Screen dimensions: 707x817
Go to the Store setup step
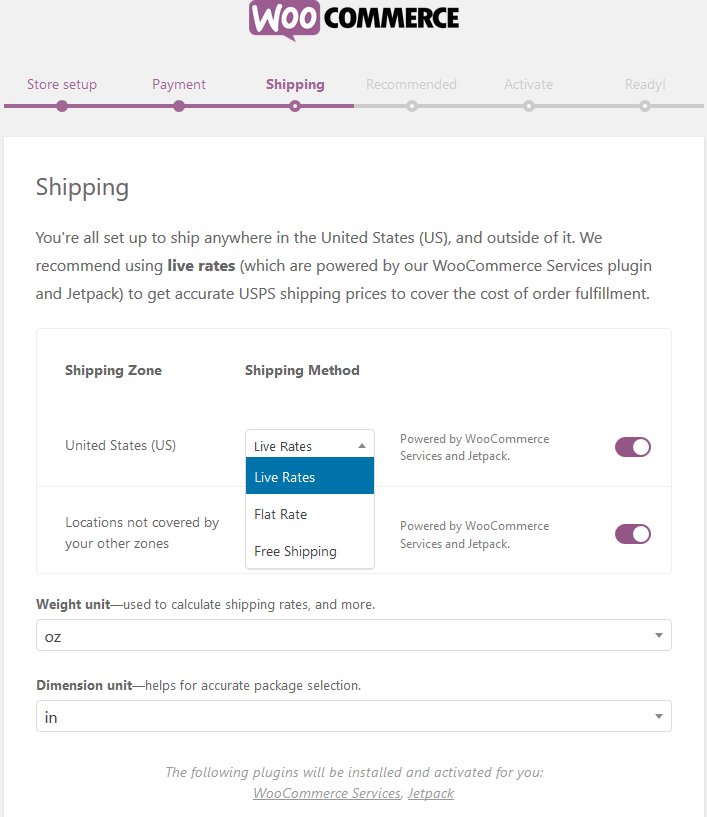click(x=62, y=84)
